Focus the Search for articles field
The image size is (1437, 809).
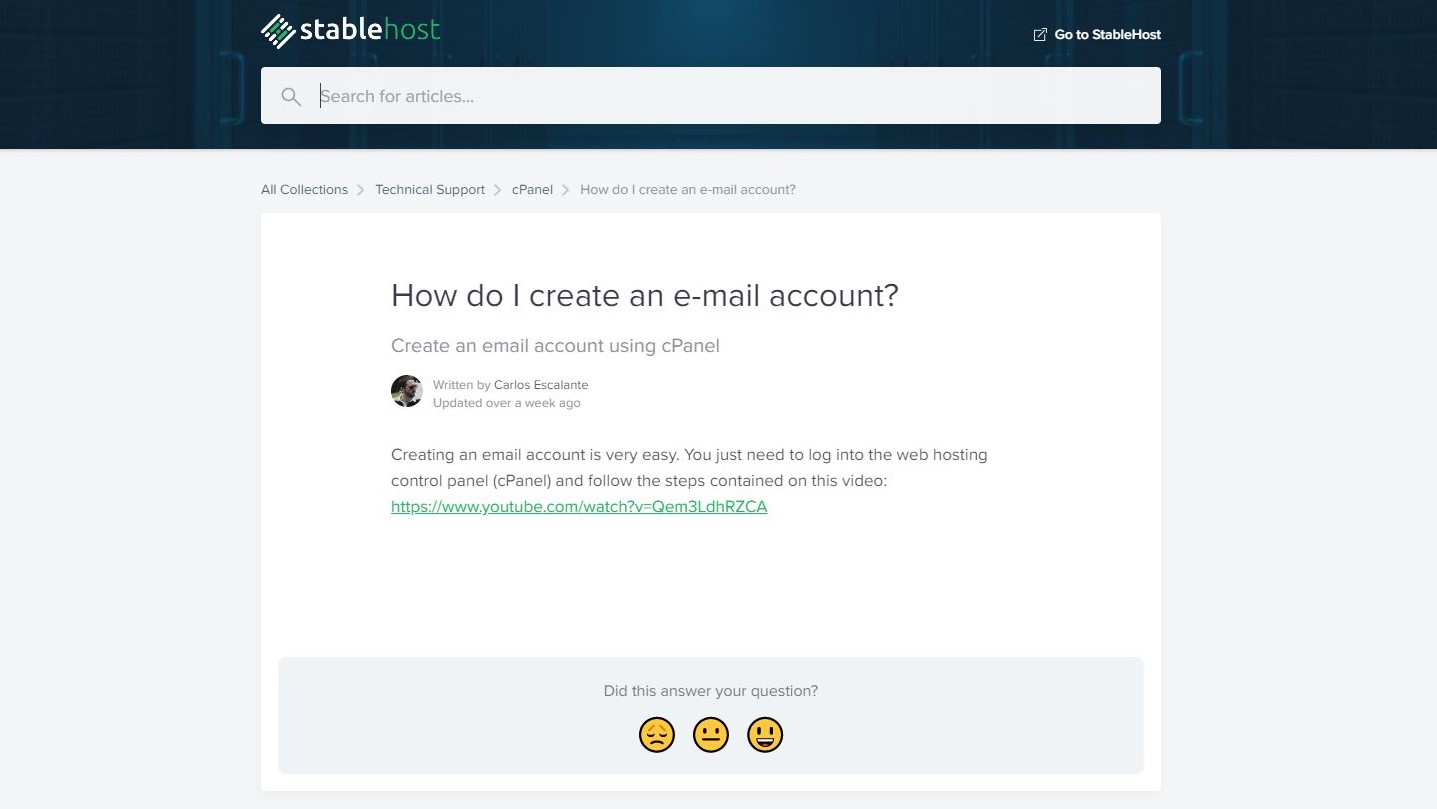coord(711,96)
